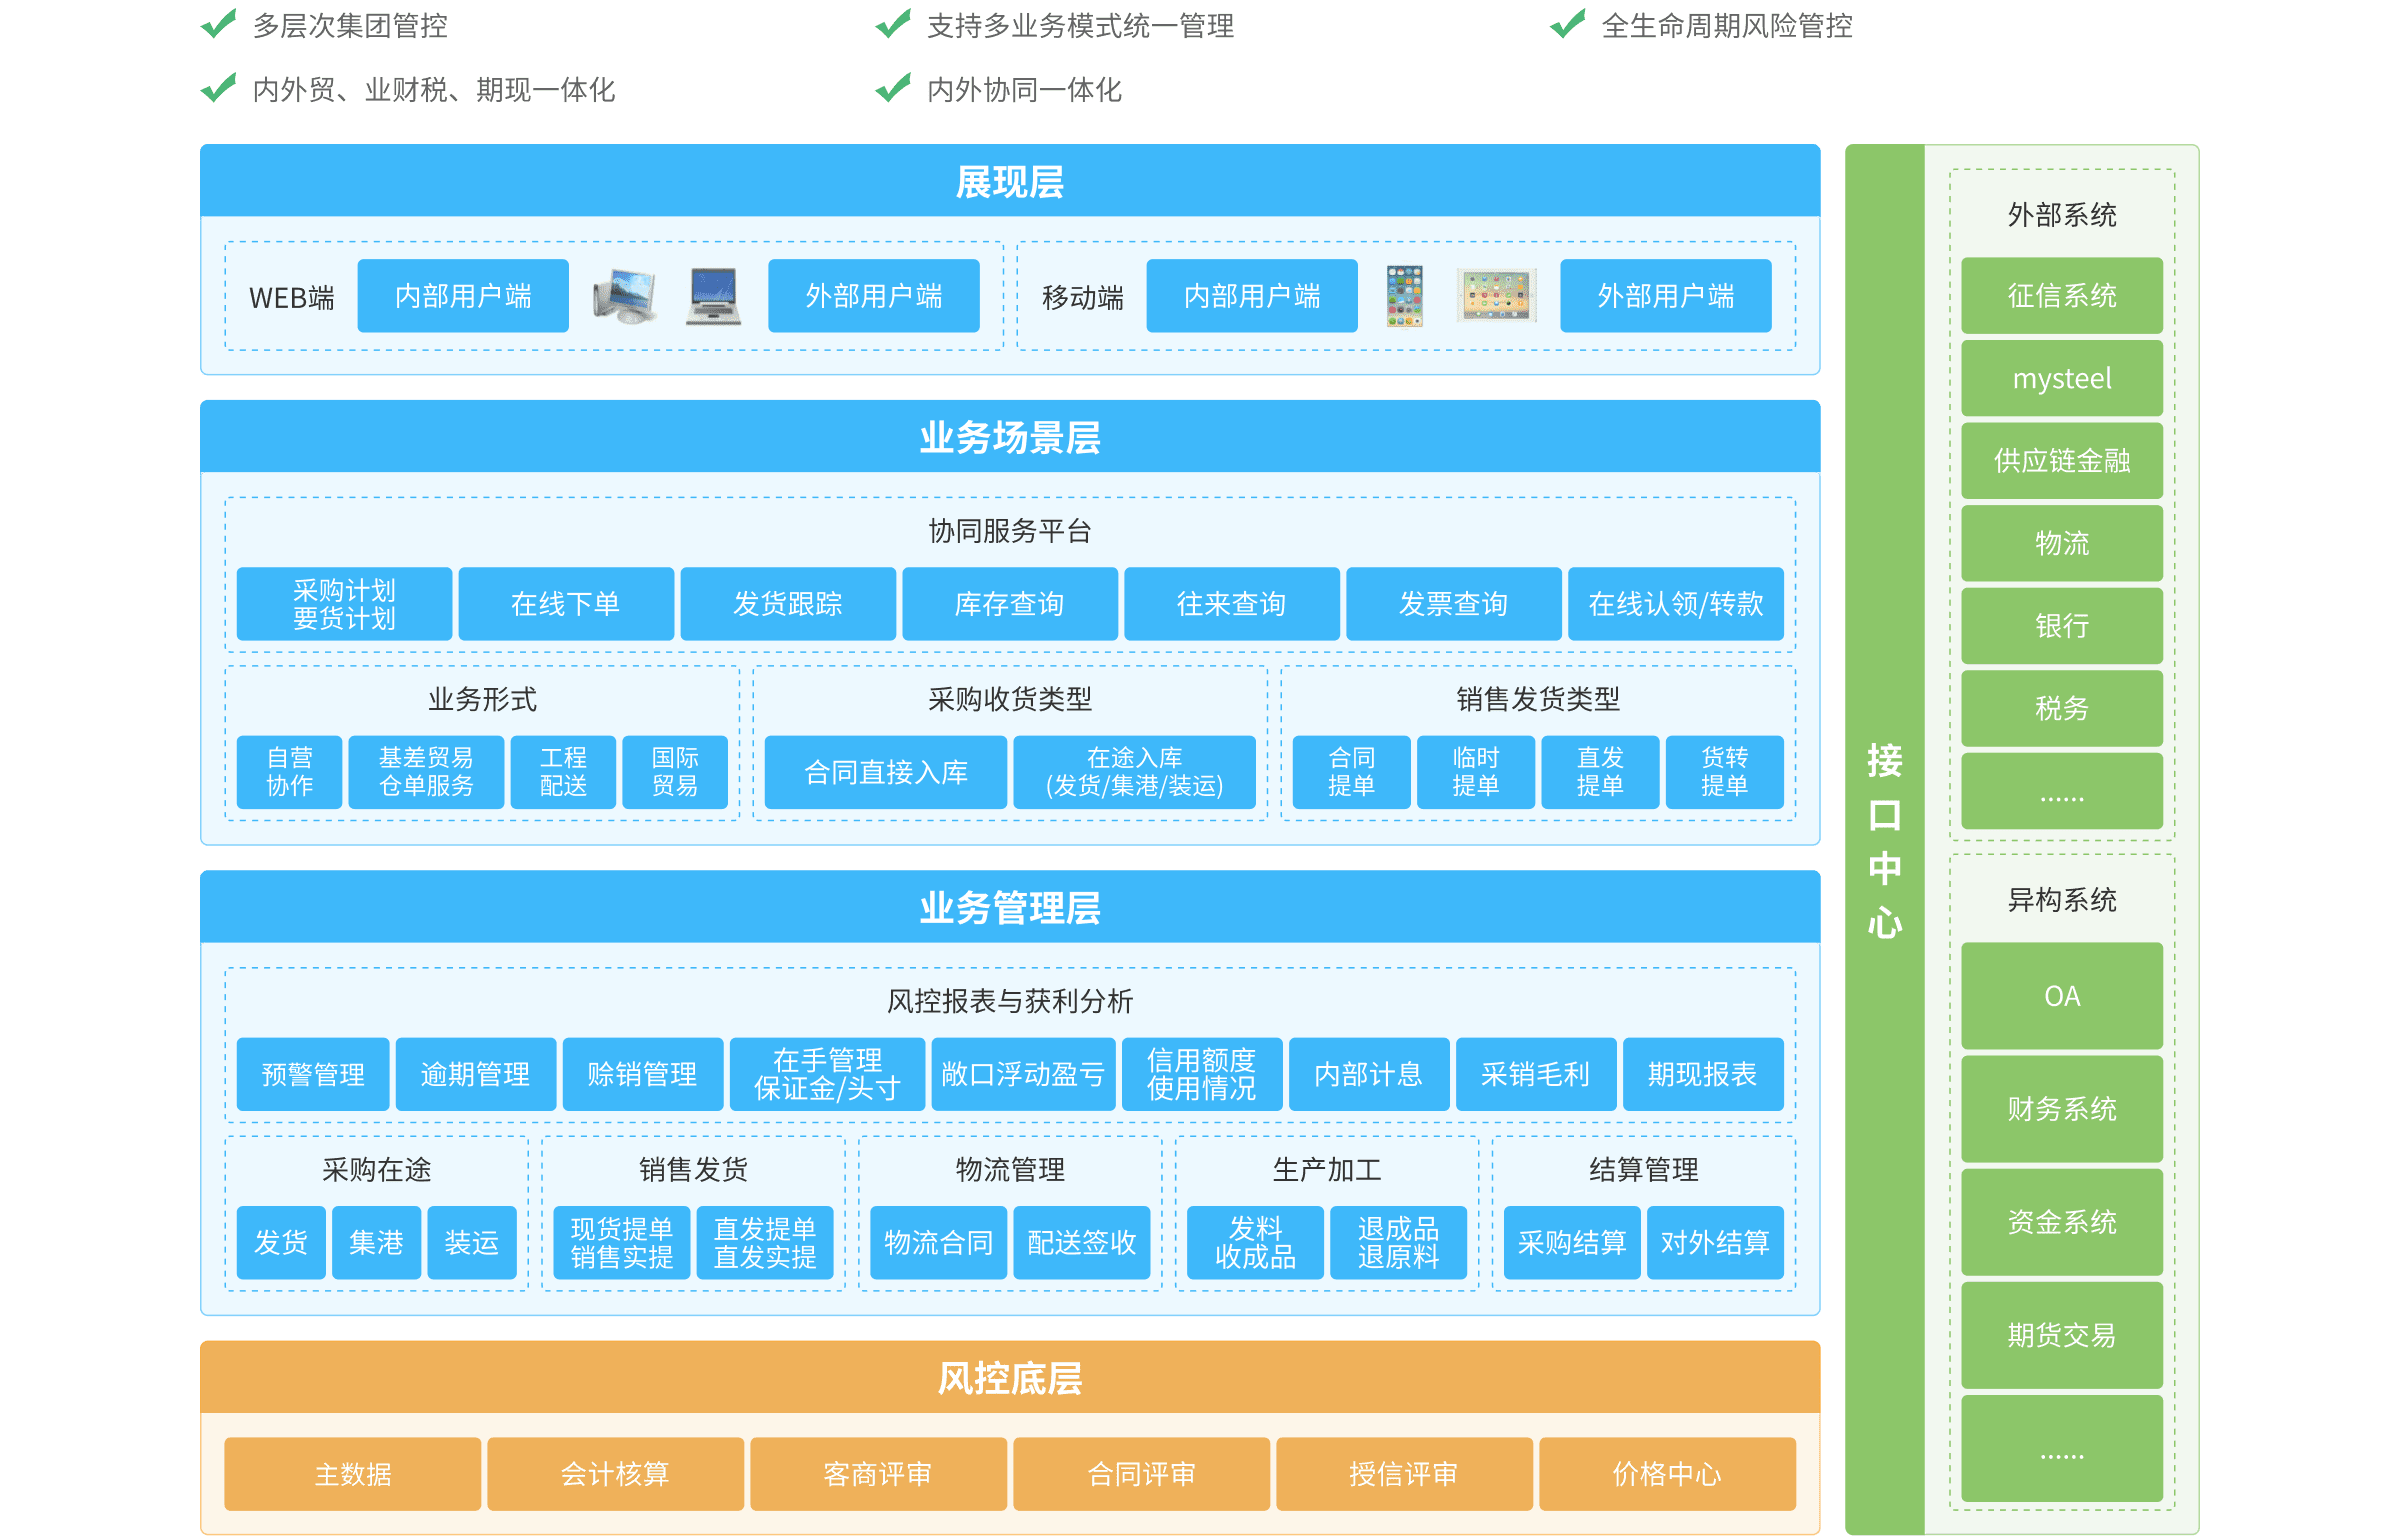Click the desktop computer icon
Viewport: 2400px width, 1536px height.
(624, 296)
